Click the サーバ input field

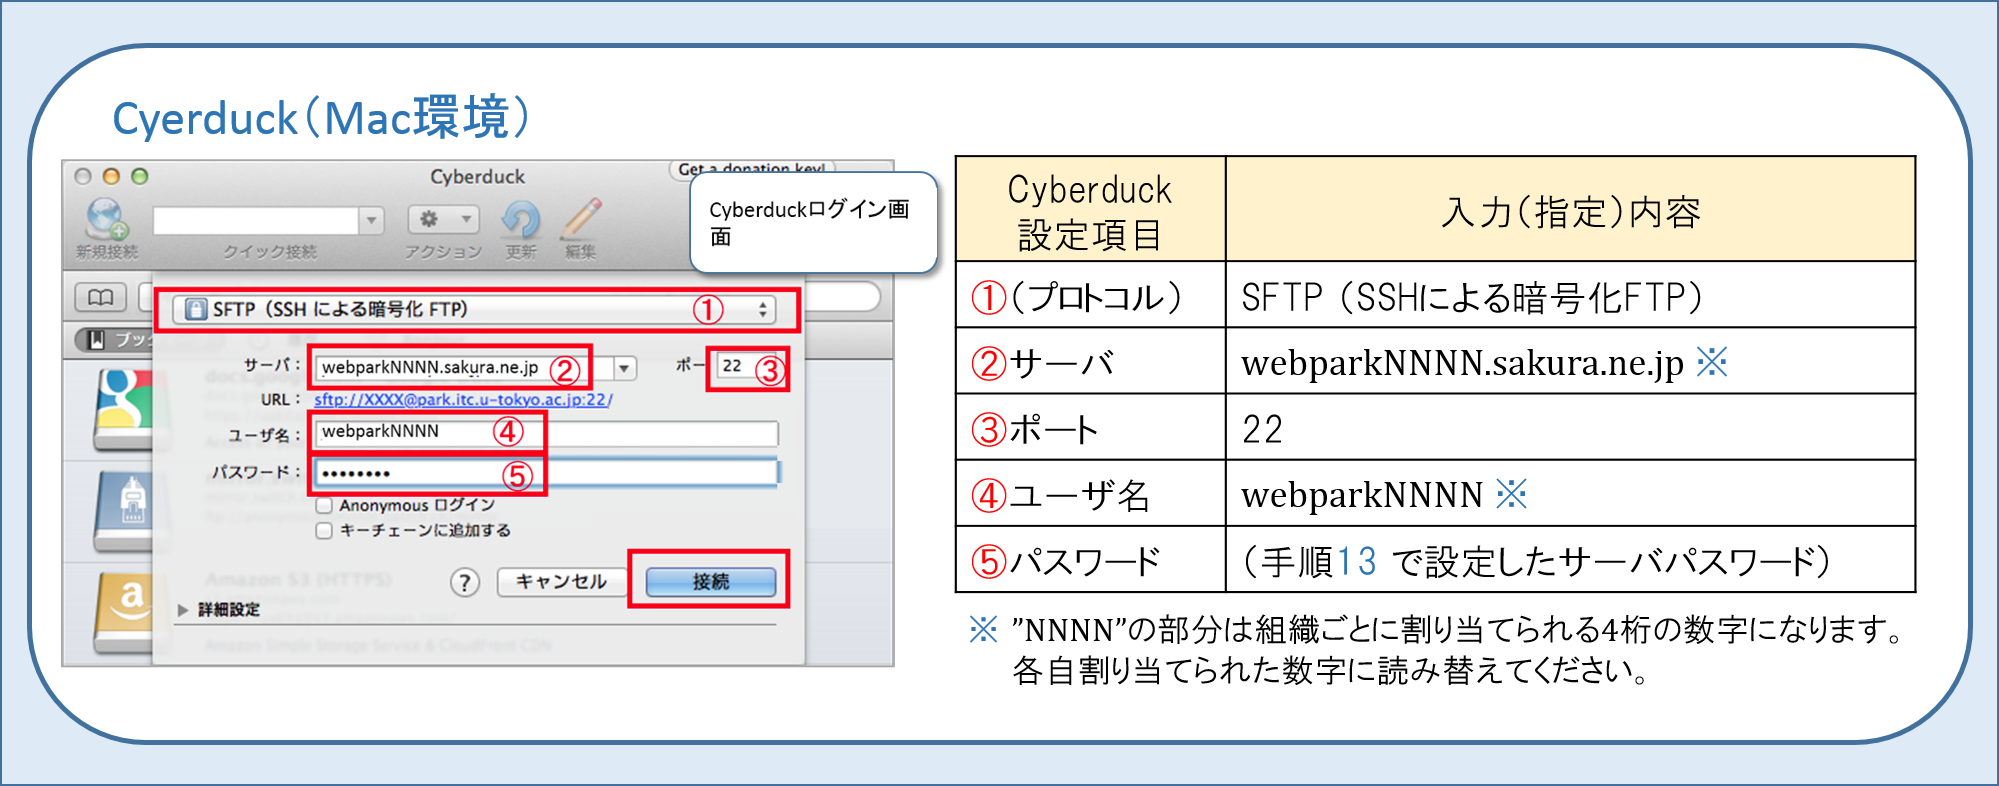[x=464, y=368]
